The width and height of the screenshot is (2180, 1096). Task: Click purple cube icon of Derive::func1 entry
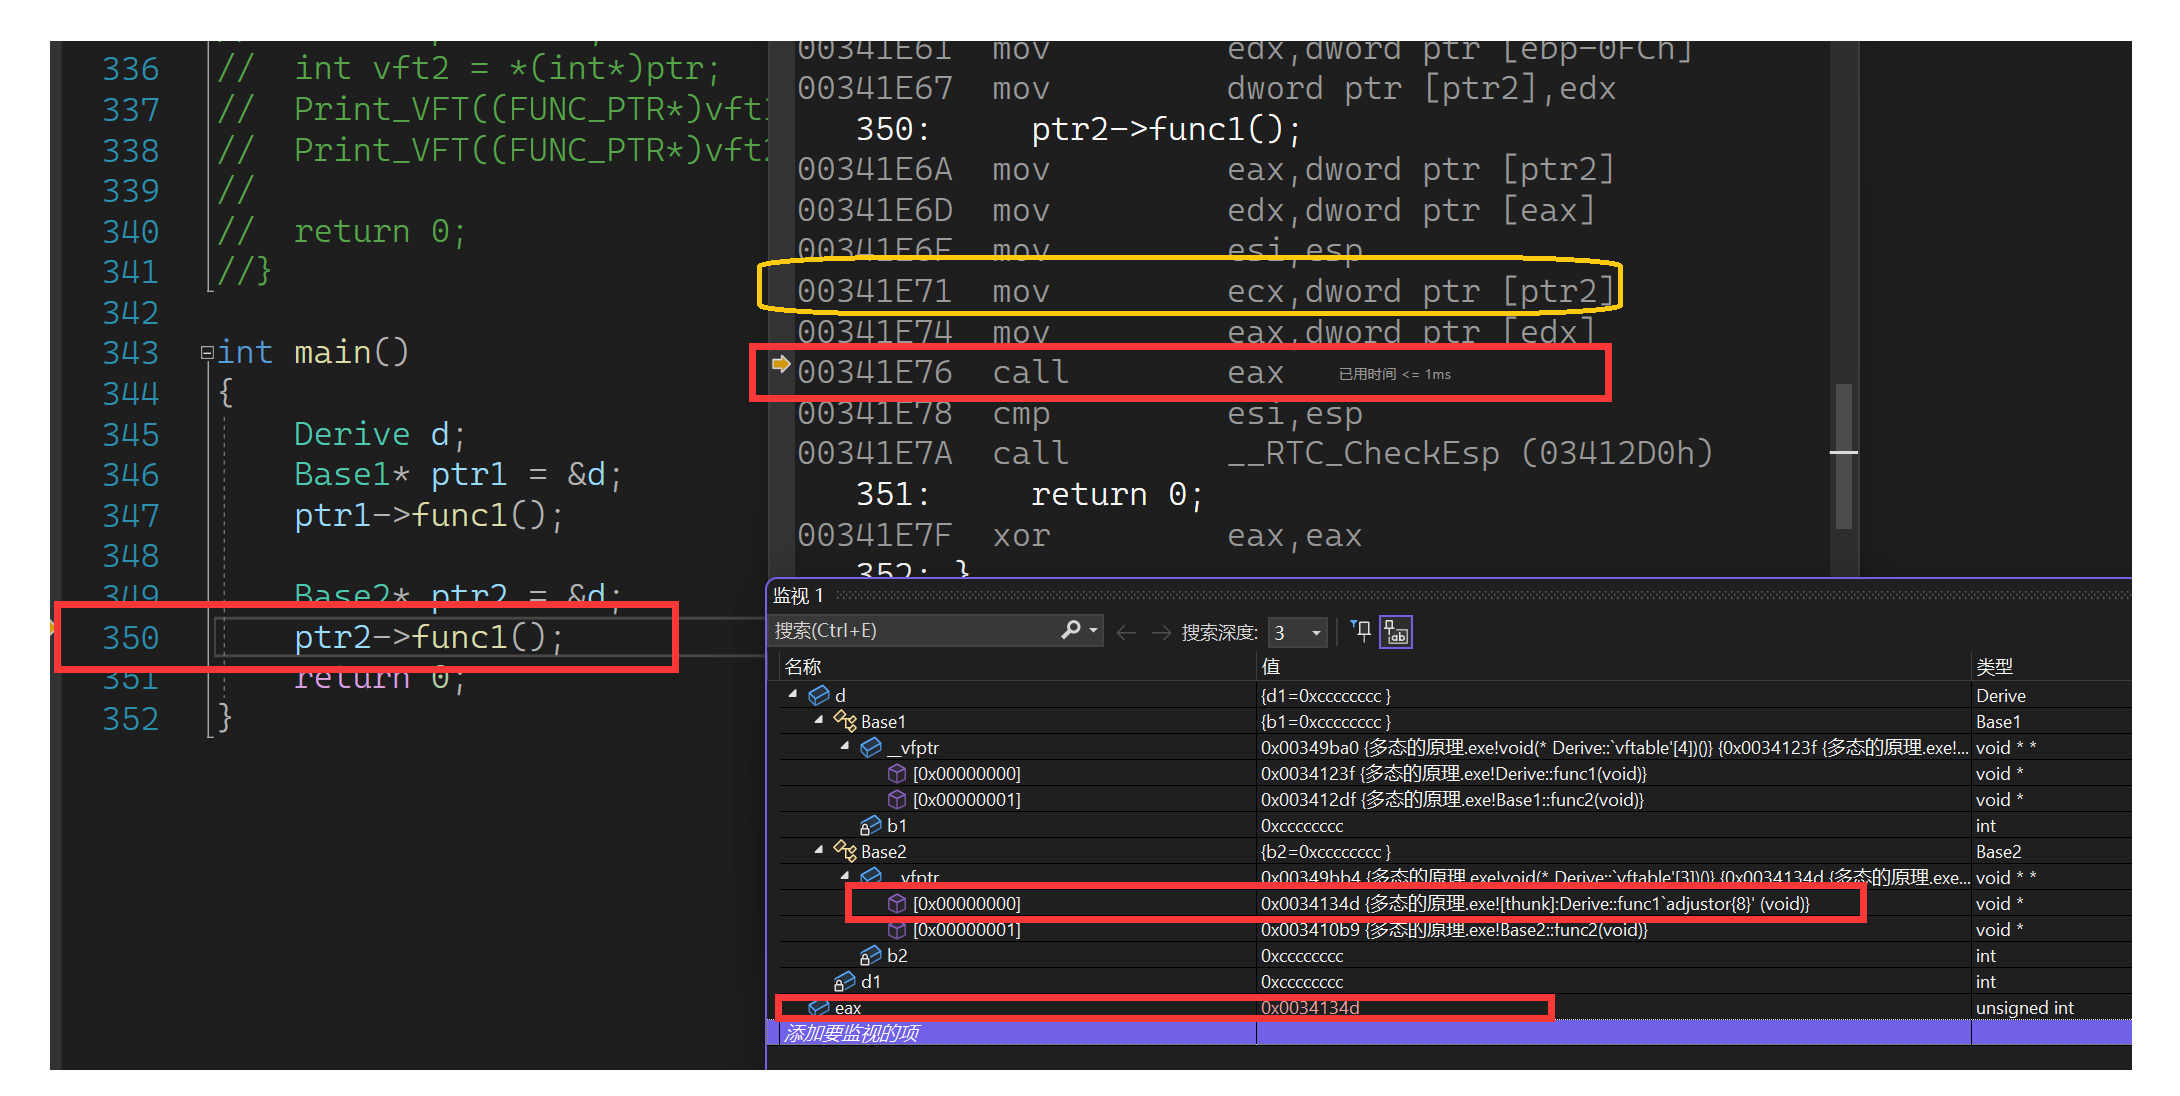897,773
